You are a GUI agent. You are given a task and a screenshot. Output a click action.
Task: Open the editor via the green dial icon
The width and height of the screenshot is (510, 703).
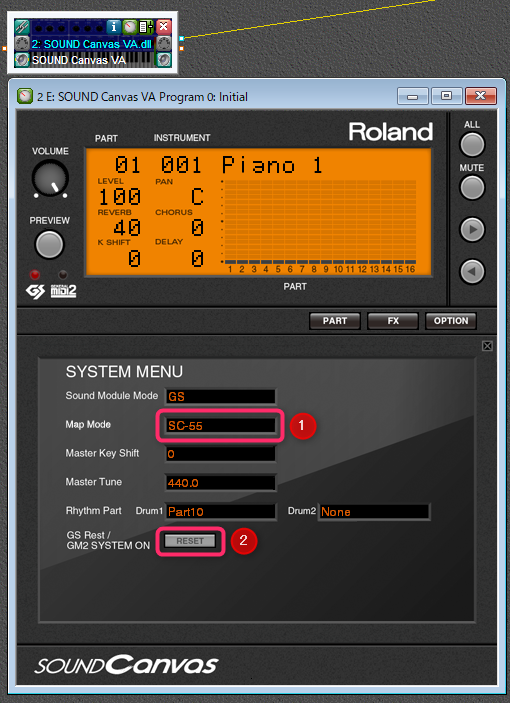[x=130, y=27]
